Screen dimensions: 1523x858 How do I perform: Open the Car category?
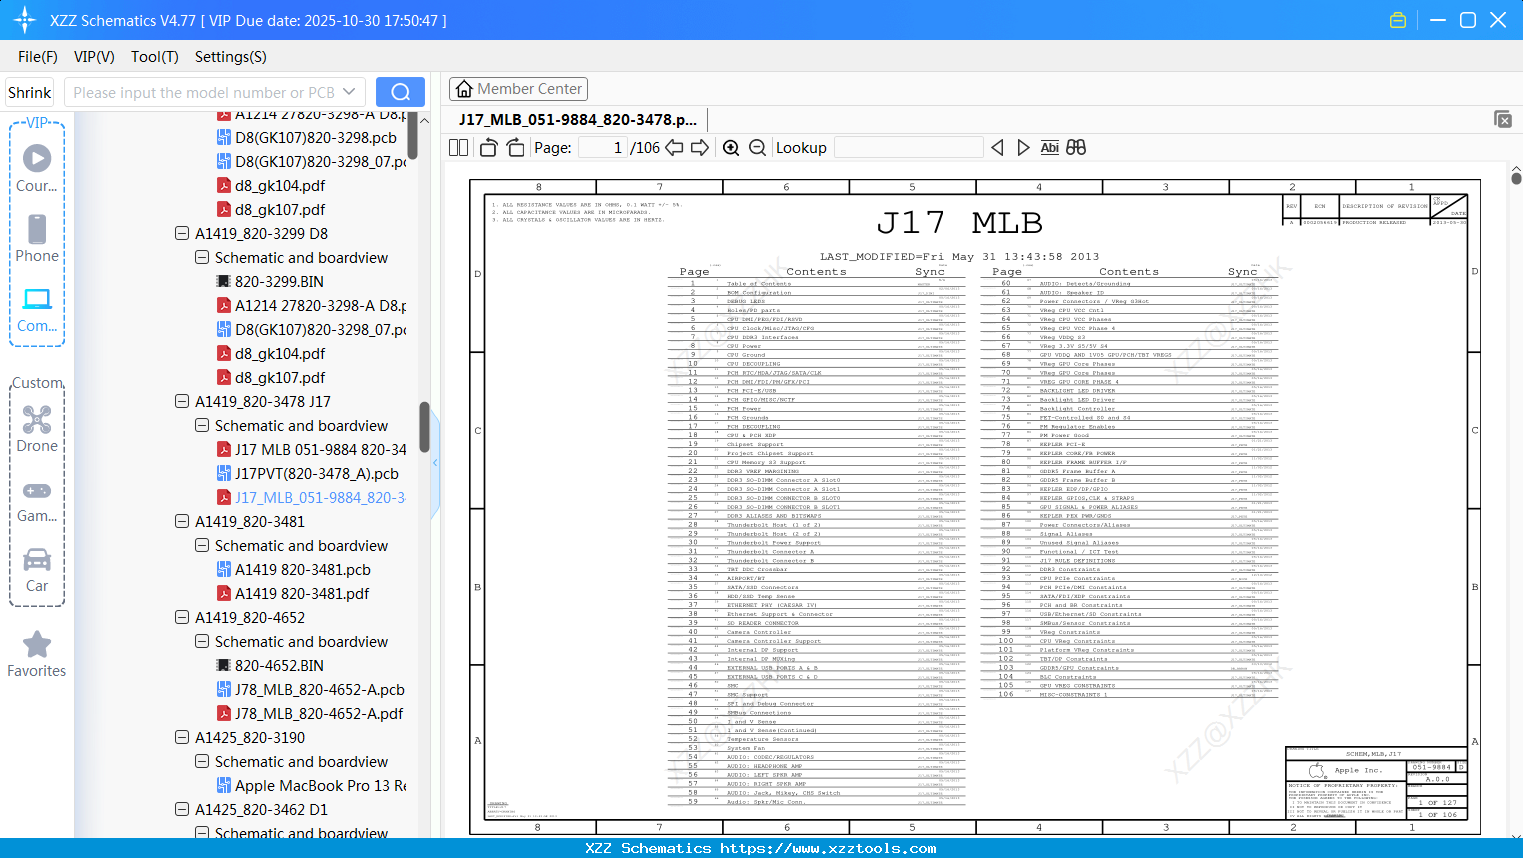tap(37, 570)
